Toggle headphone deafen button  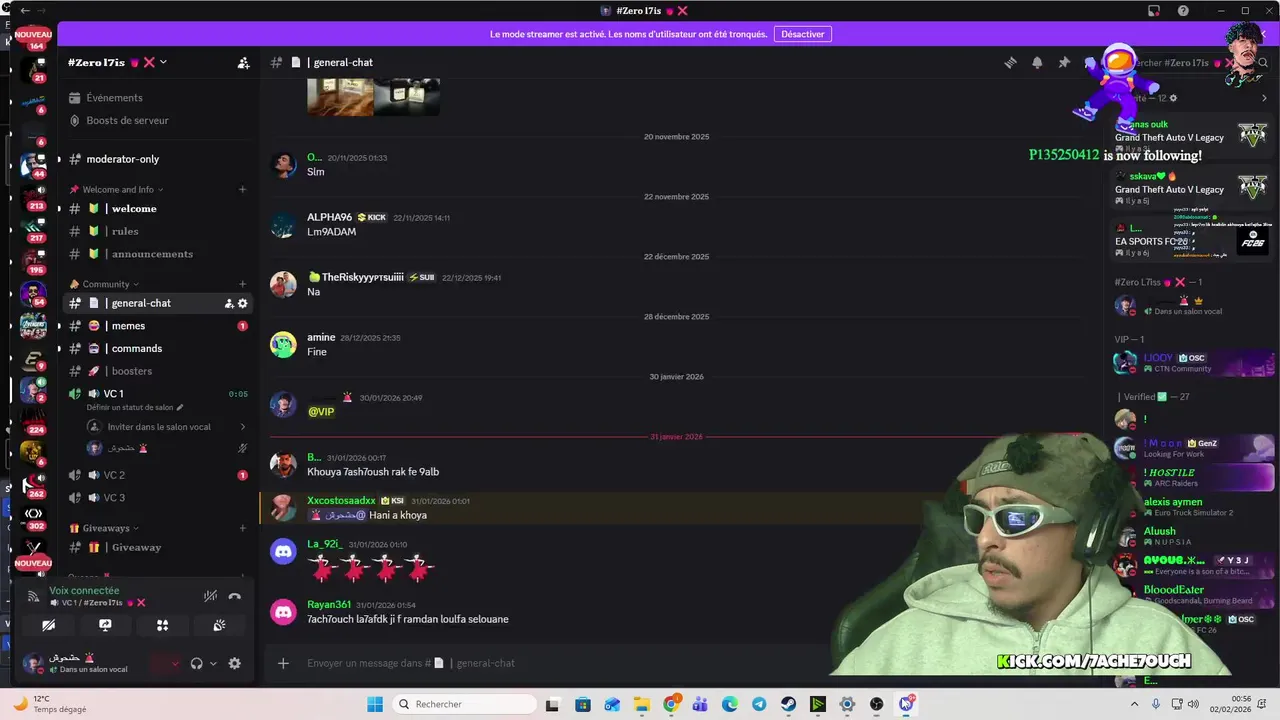tap(197, 663)
